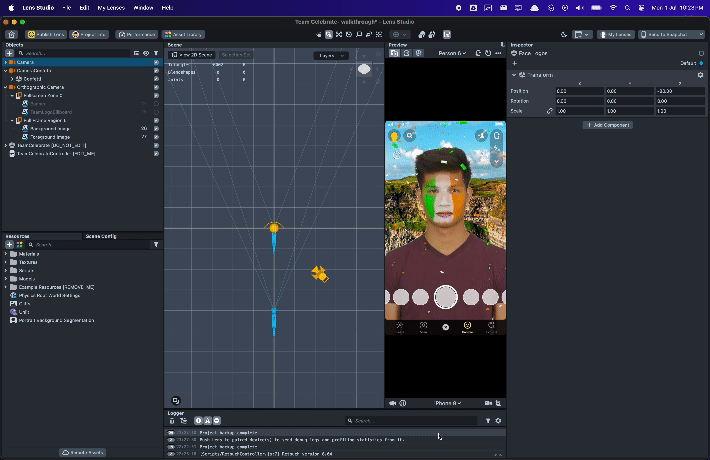
Task: Open the Layers dropdown in the Scene panel
Action: [x=330, y=56]
